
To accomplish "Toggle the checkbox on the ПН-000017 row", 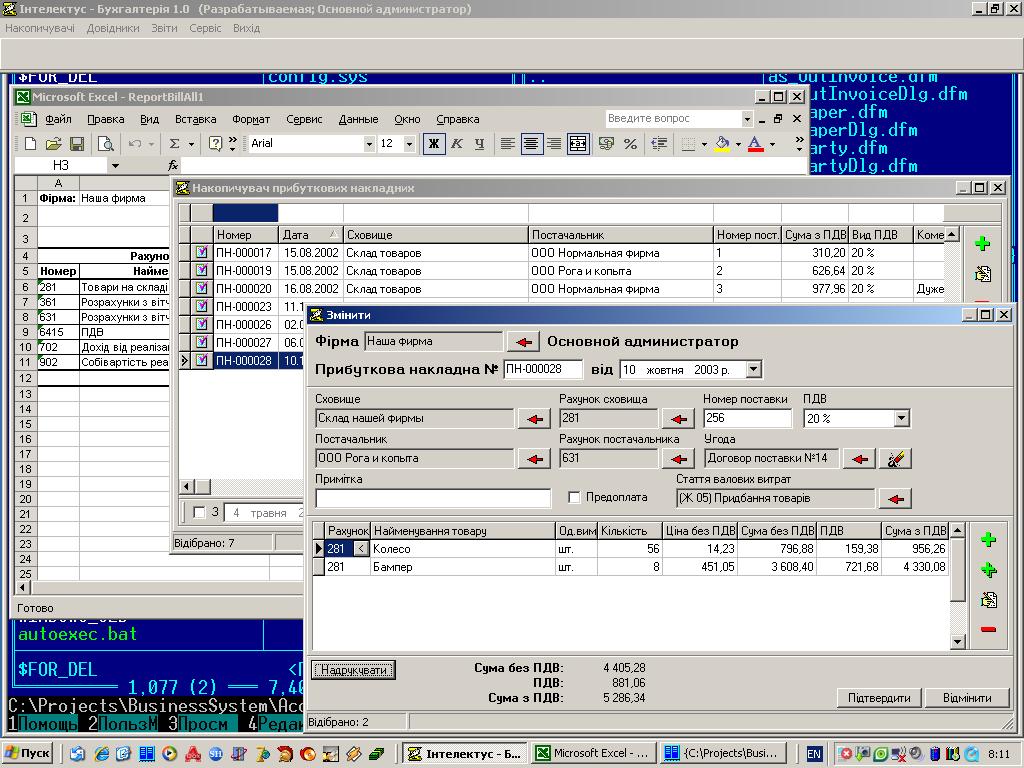I will 202,253.
